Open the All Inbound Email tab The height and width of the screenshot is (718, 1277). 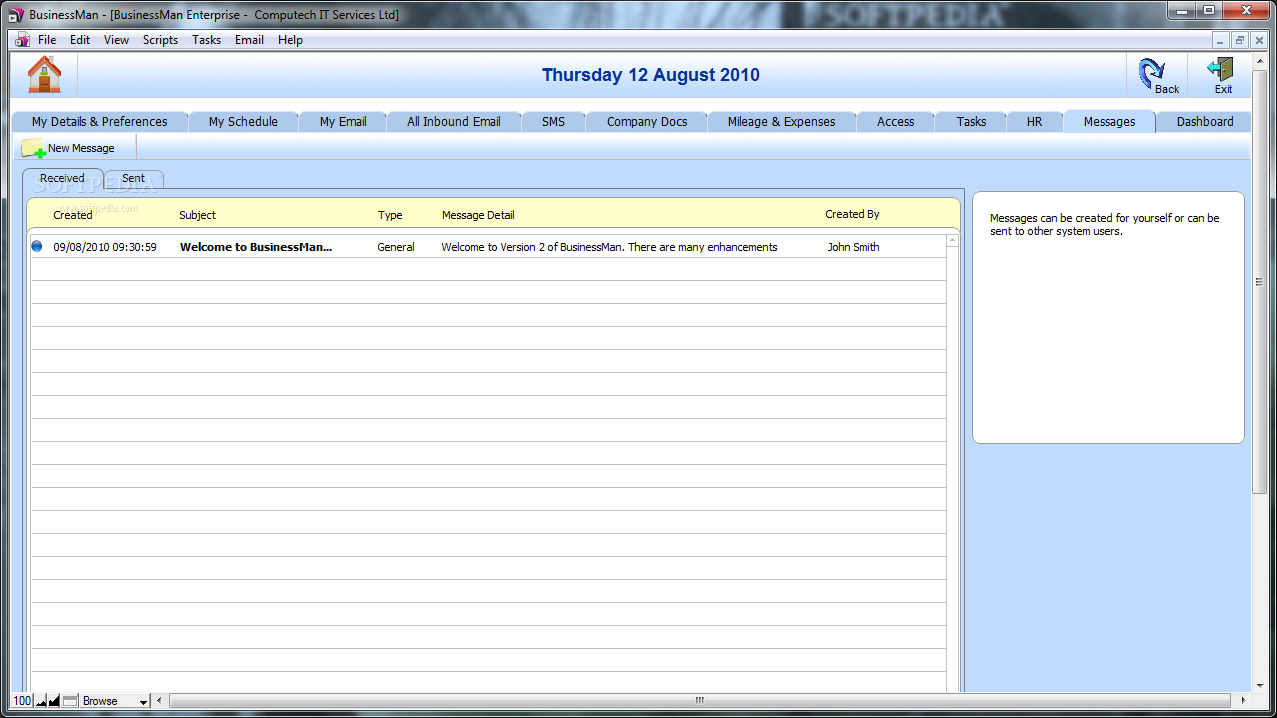click(x=454, y=122)
